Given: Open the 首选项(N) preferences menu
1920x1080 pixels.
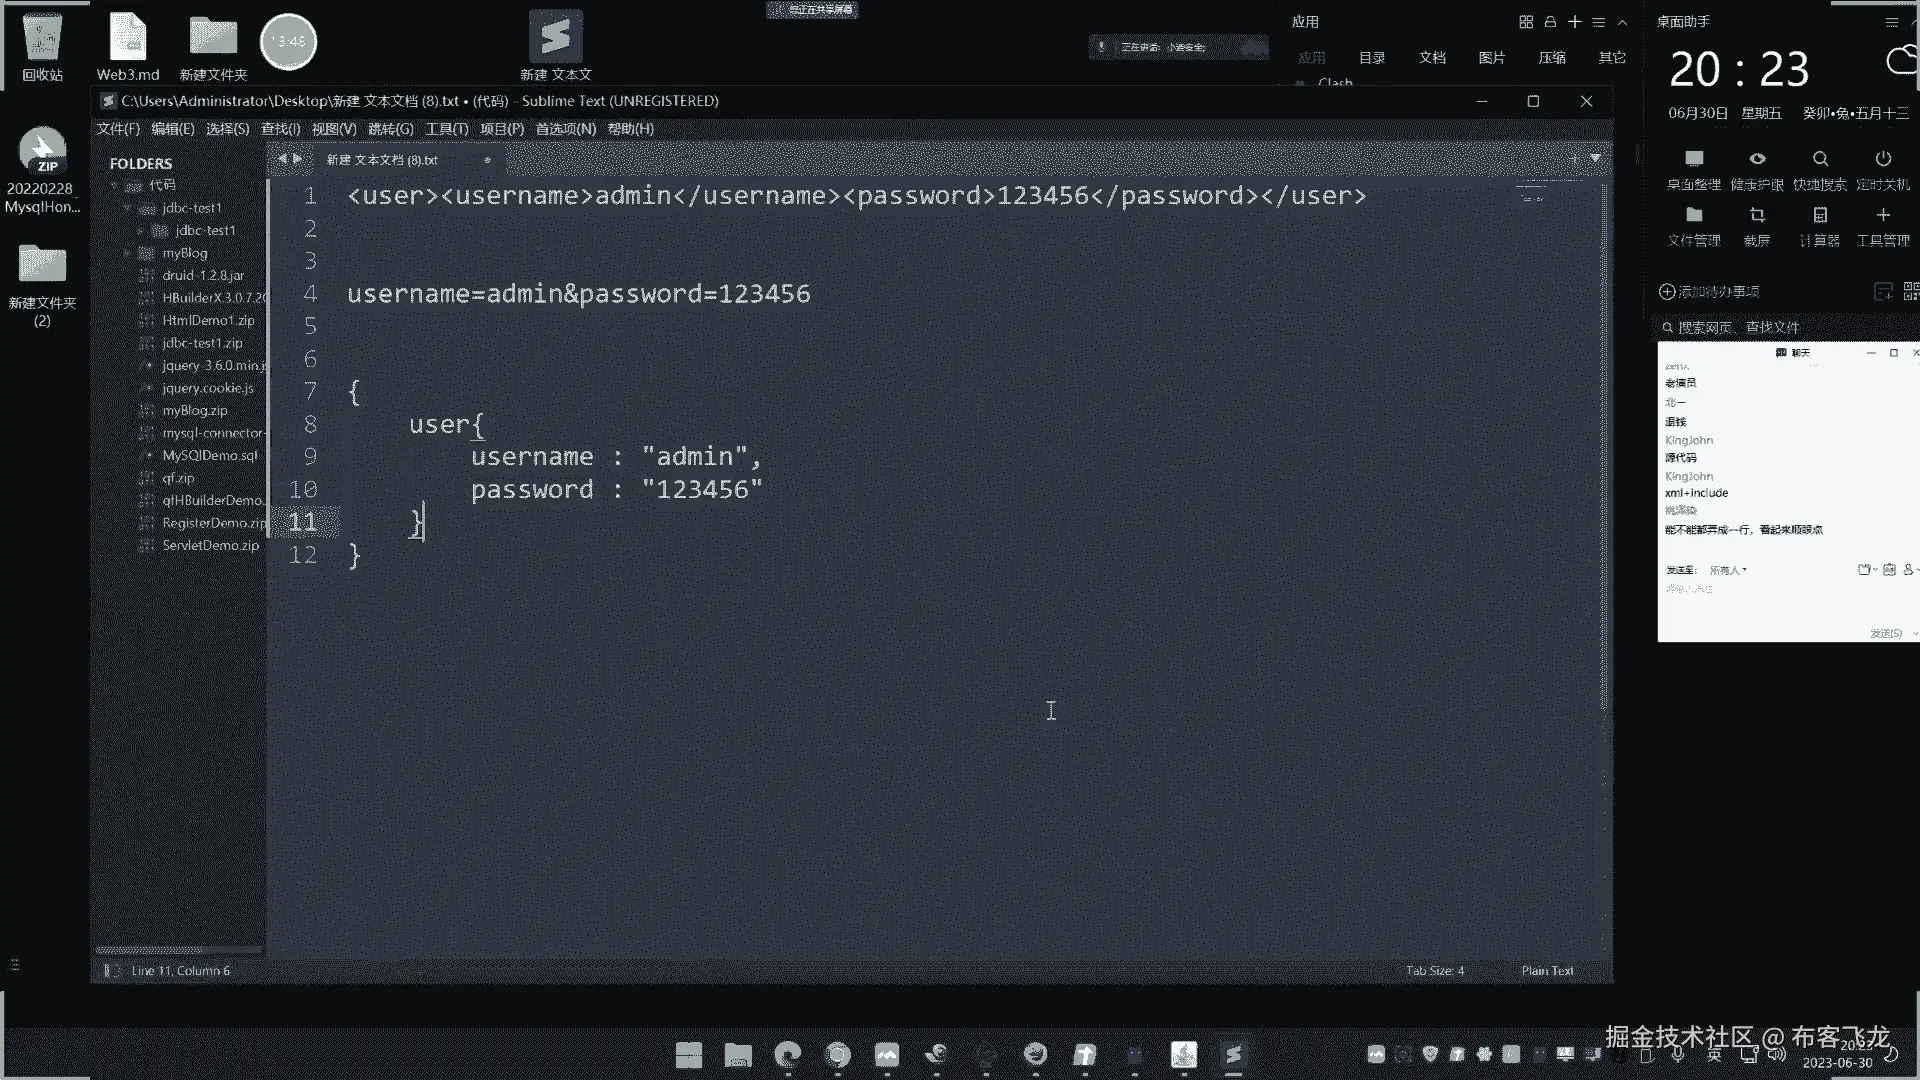Looking at the screenshot, I should click(565, 129).
